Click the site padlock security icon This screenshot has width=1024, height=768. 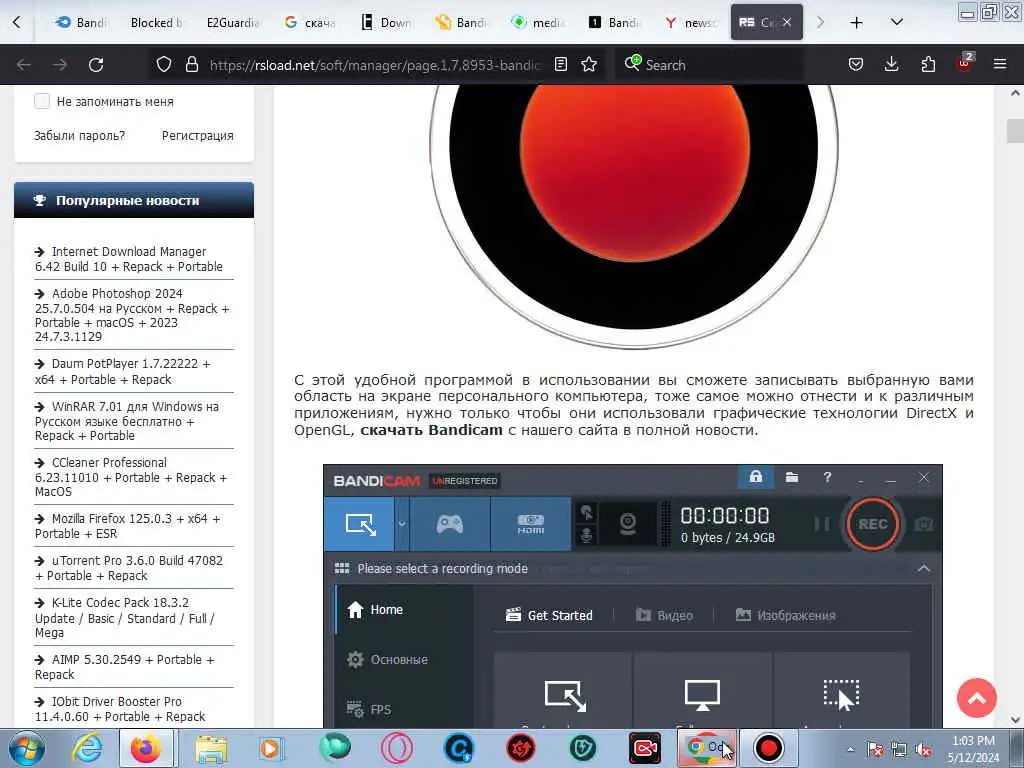(191, 65)
